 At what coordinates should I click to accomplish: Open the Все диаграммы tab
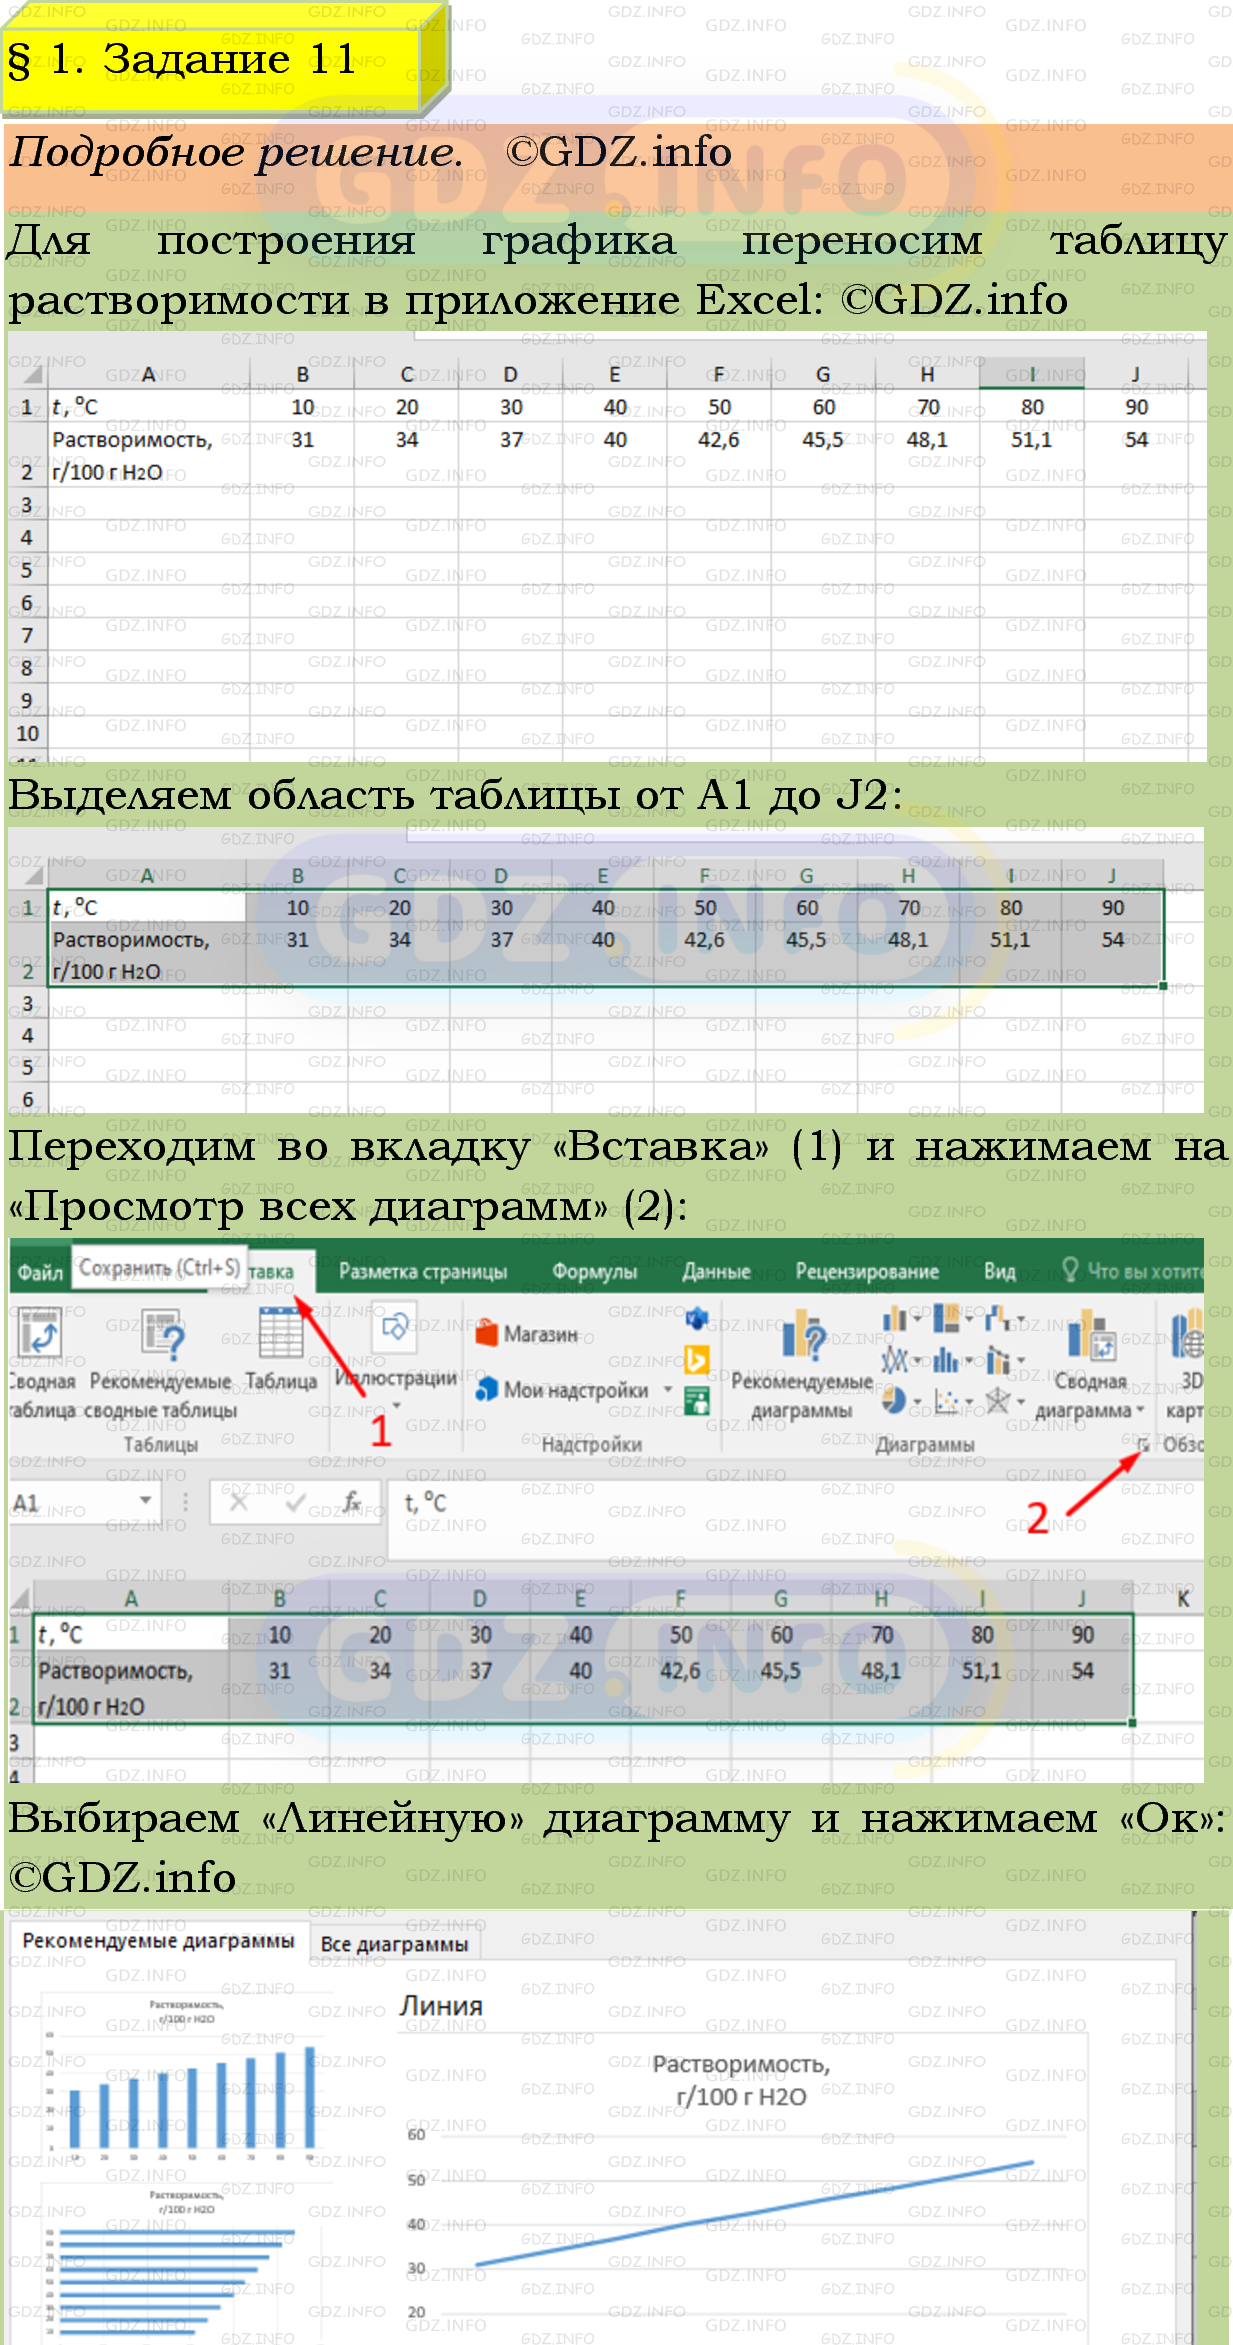coord(394,1944)
